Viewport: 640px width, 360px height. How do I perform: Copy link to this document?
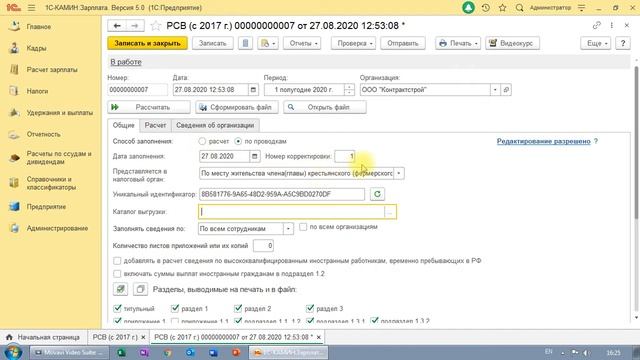tap(597, 25)
